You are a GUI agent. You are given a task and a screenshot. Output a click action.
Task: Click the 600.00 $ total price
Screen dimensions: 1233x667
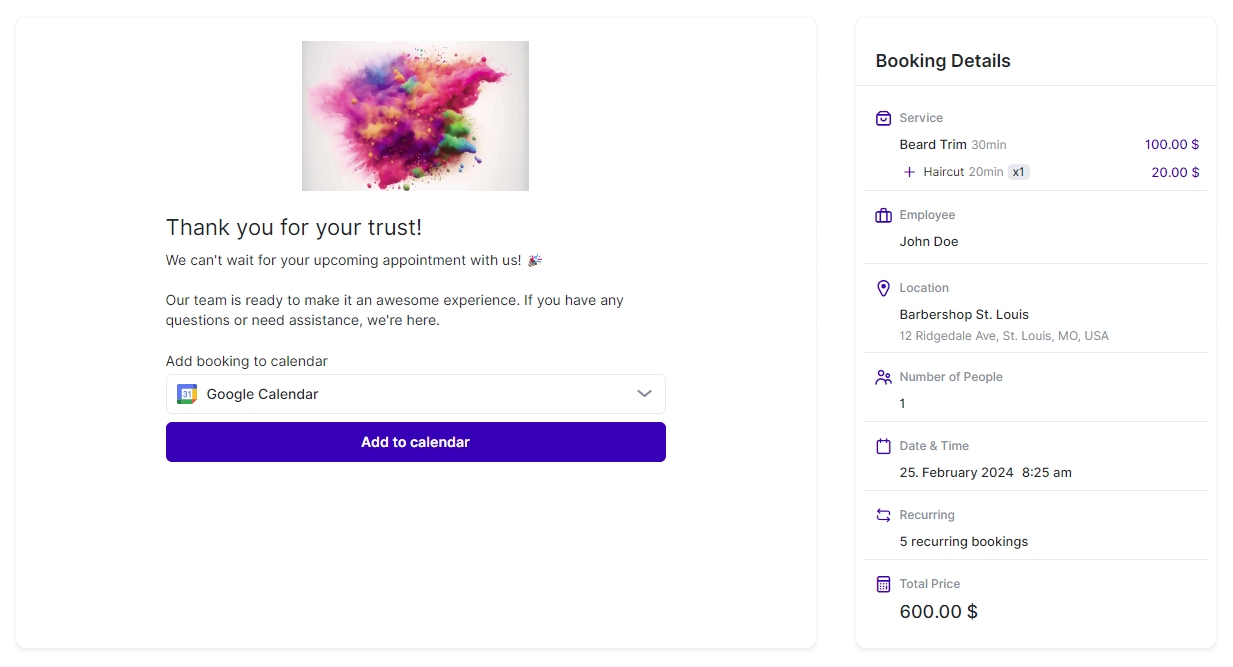[938, 611]
